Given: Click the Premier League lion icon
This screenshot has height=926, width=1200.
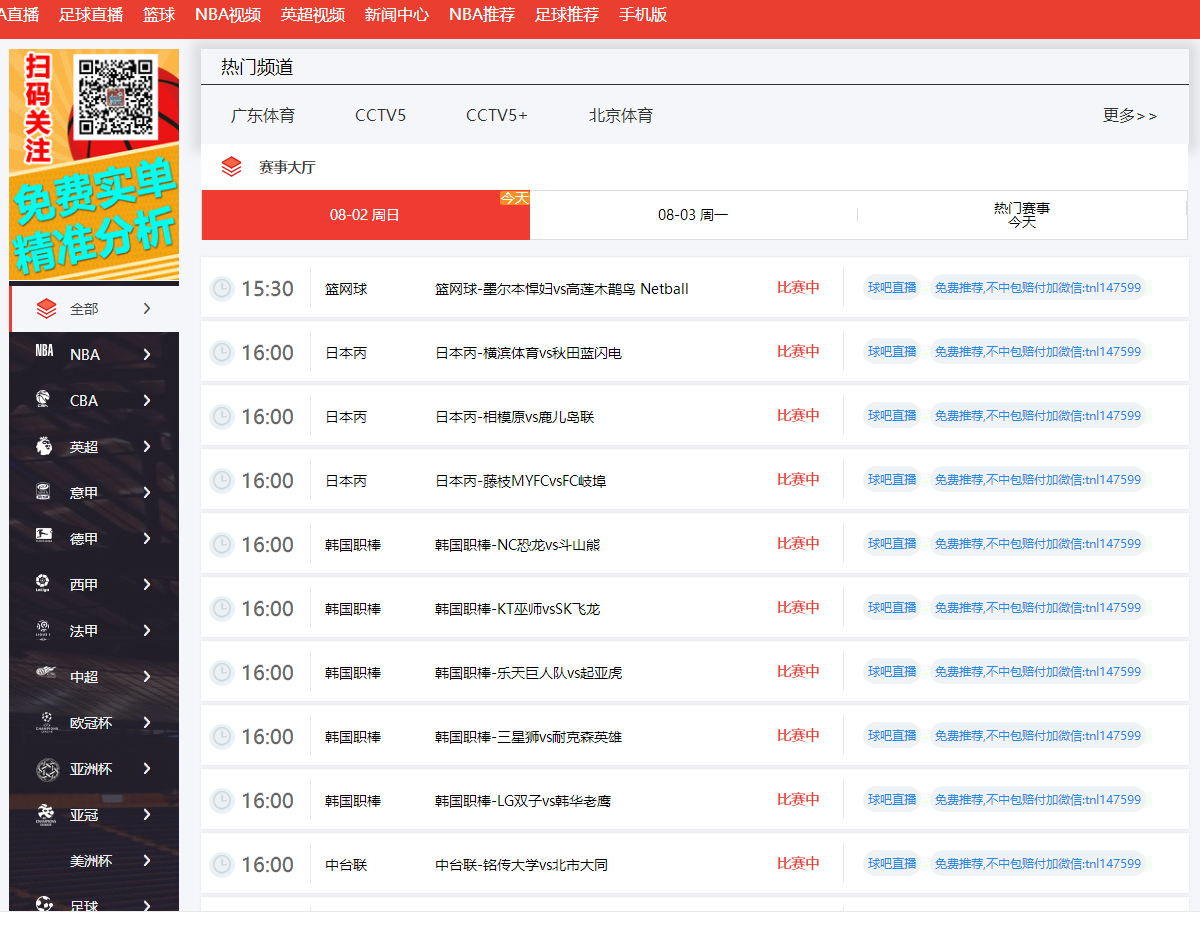Looking at the screenshot, I should (44, 446).
